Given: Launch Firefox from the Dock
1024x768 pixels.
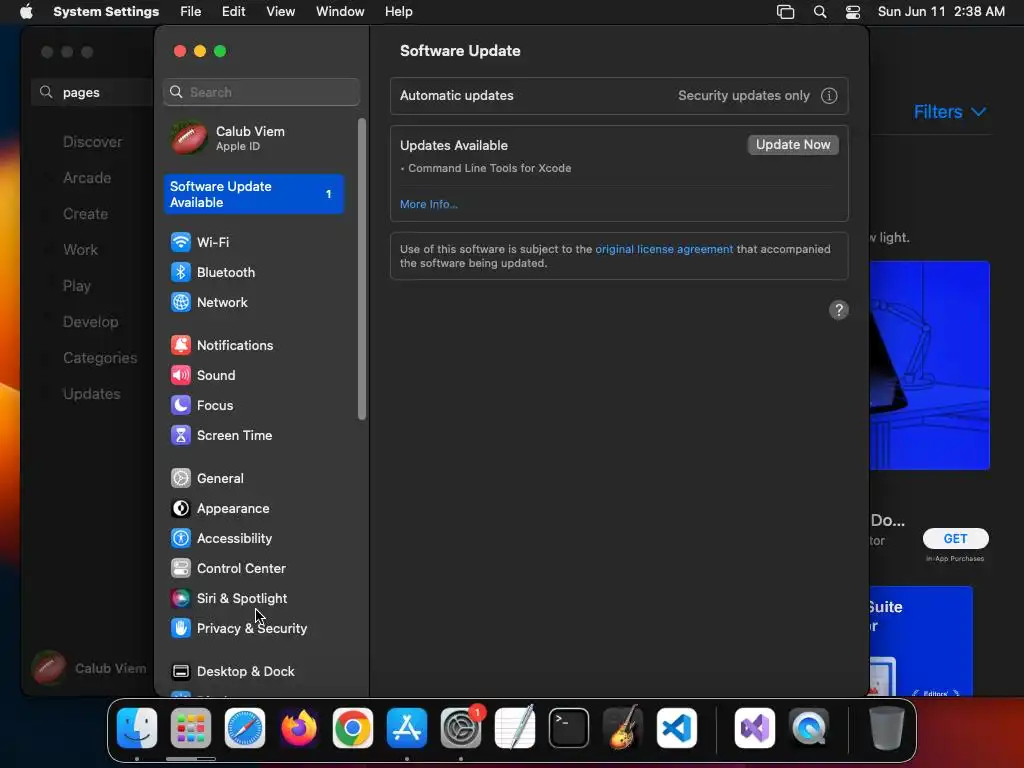Looking at the screenshot, I should [298, 728].
